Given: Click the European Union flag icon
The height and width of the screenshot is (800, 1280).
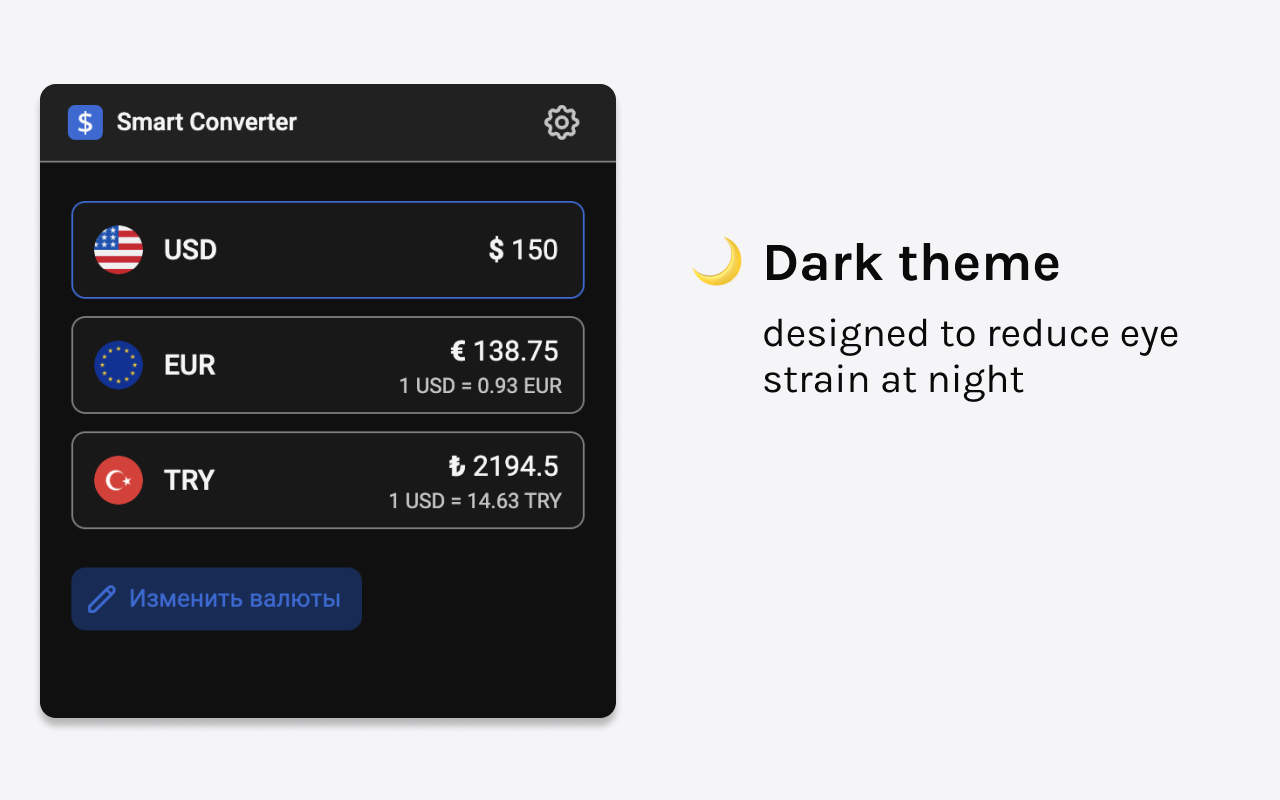Looking at the screenshot, I should [x=118, y=365].
